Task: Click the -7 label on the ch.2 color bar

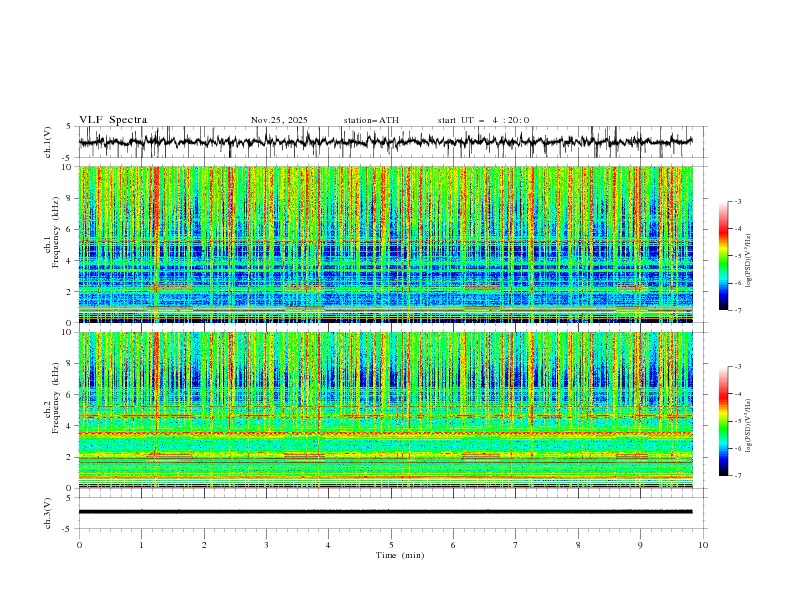Action: coord(737,476)
